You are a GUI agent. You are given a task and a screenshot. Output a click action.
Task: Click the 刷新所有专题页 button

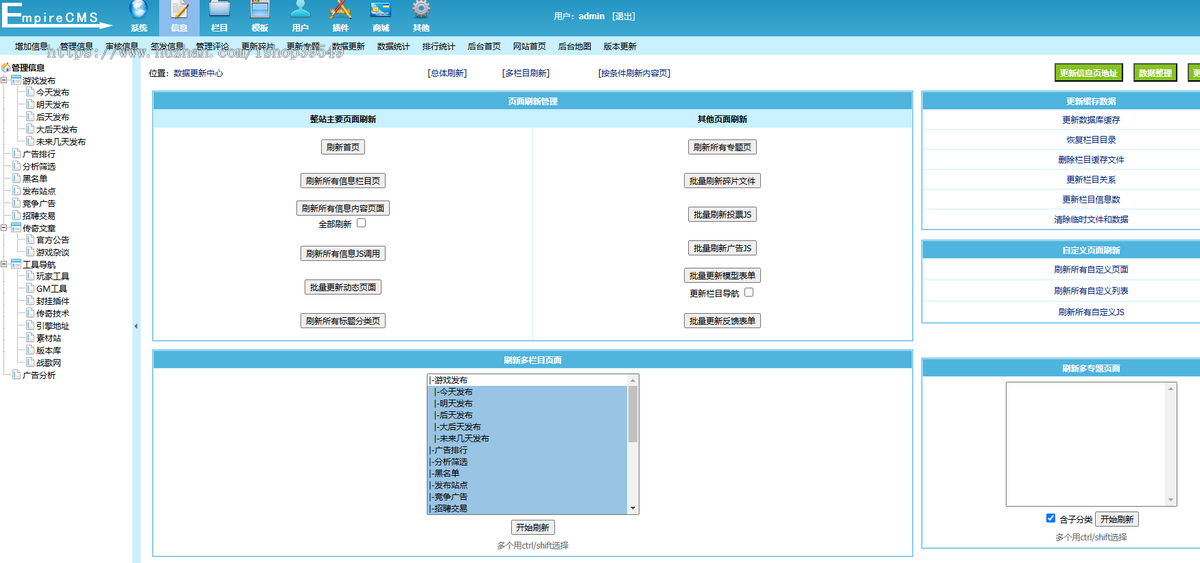[723, 147]
